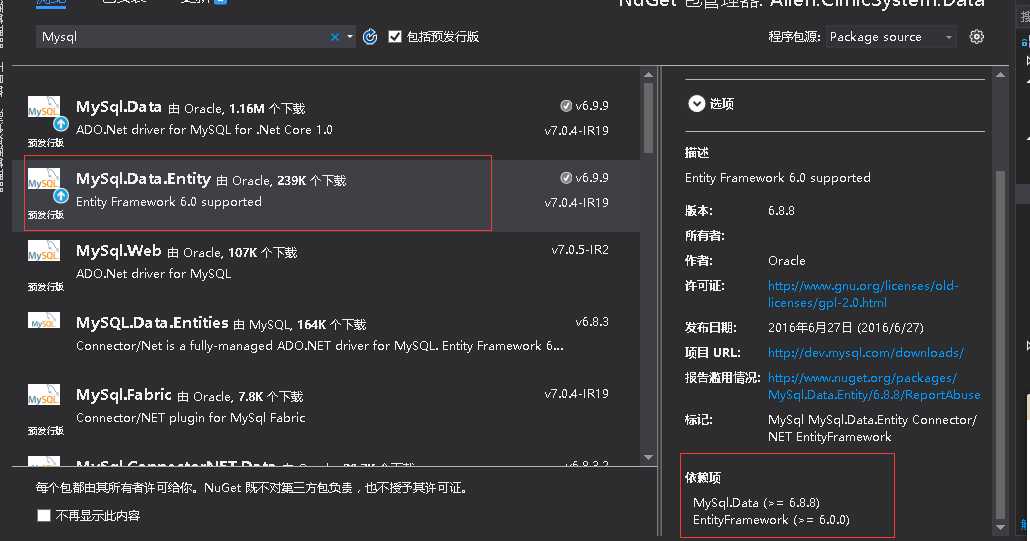
Task: Click the details pane scrollbar thumb
Action: [1000, 345]
